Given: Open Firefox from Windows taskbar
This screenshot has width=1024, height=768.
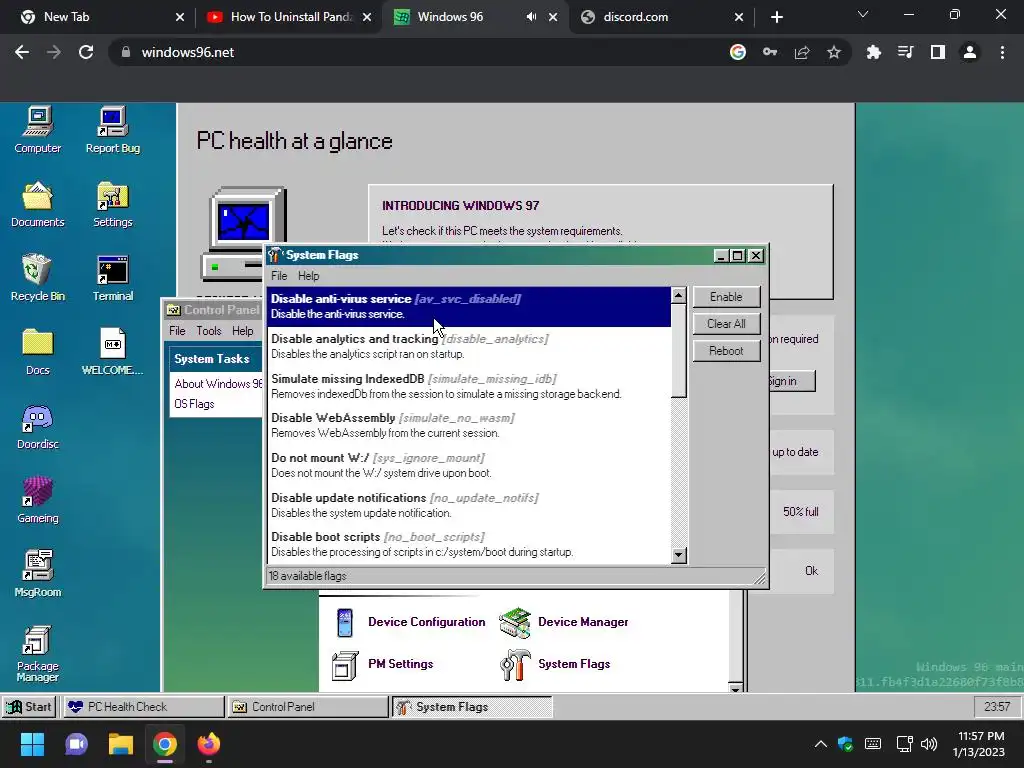Looking at the screenshot, I should point(209,744).
